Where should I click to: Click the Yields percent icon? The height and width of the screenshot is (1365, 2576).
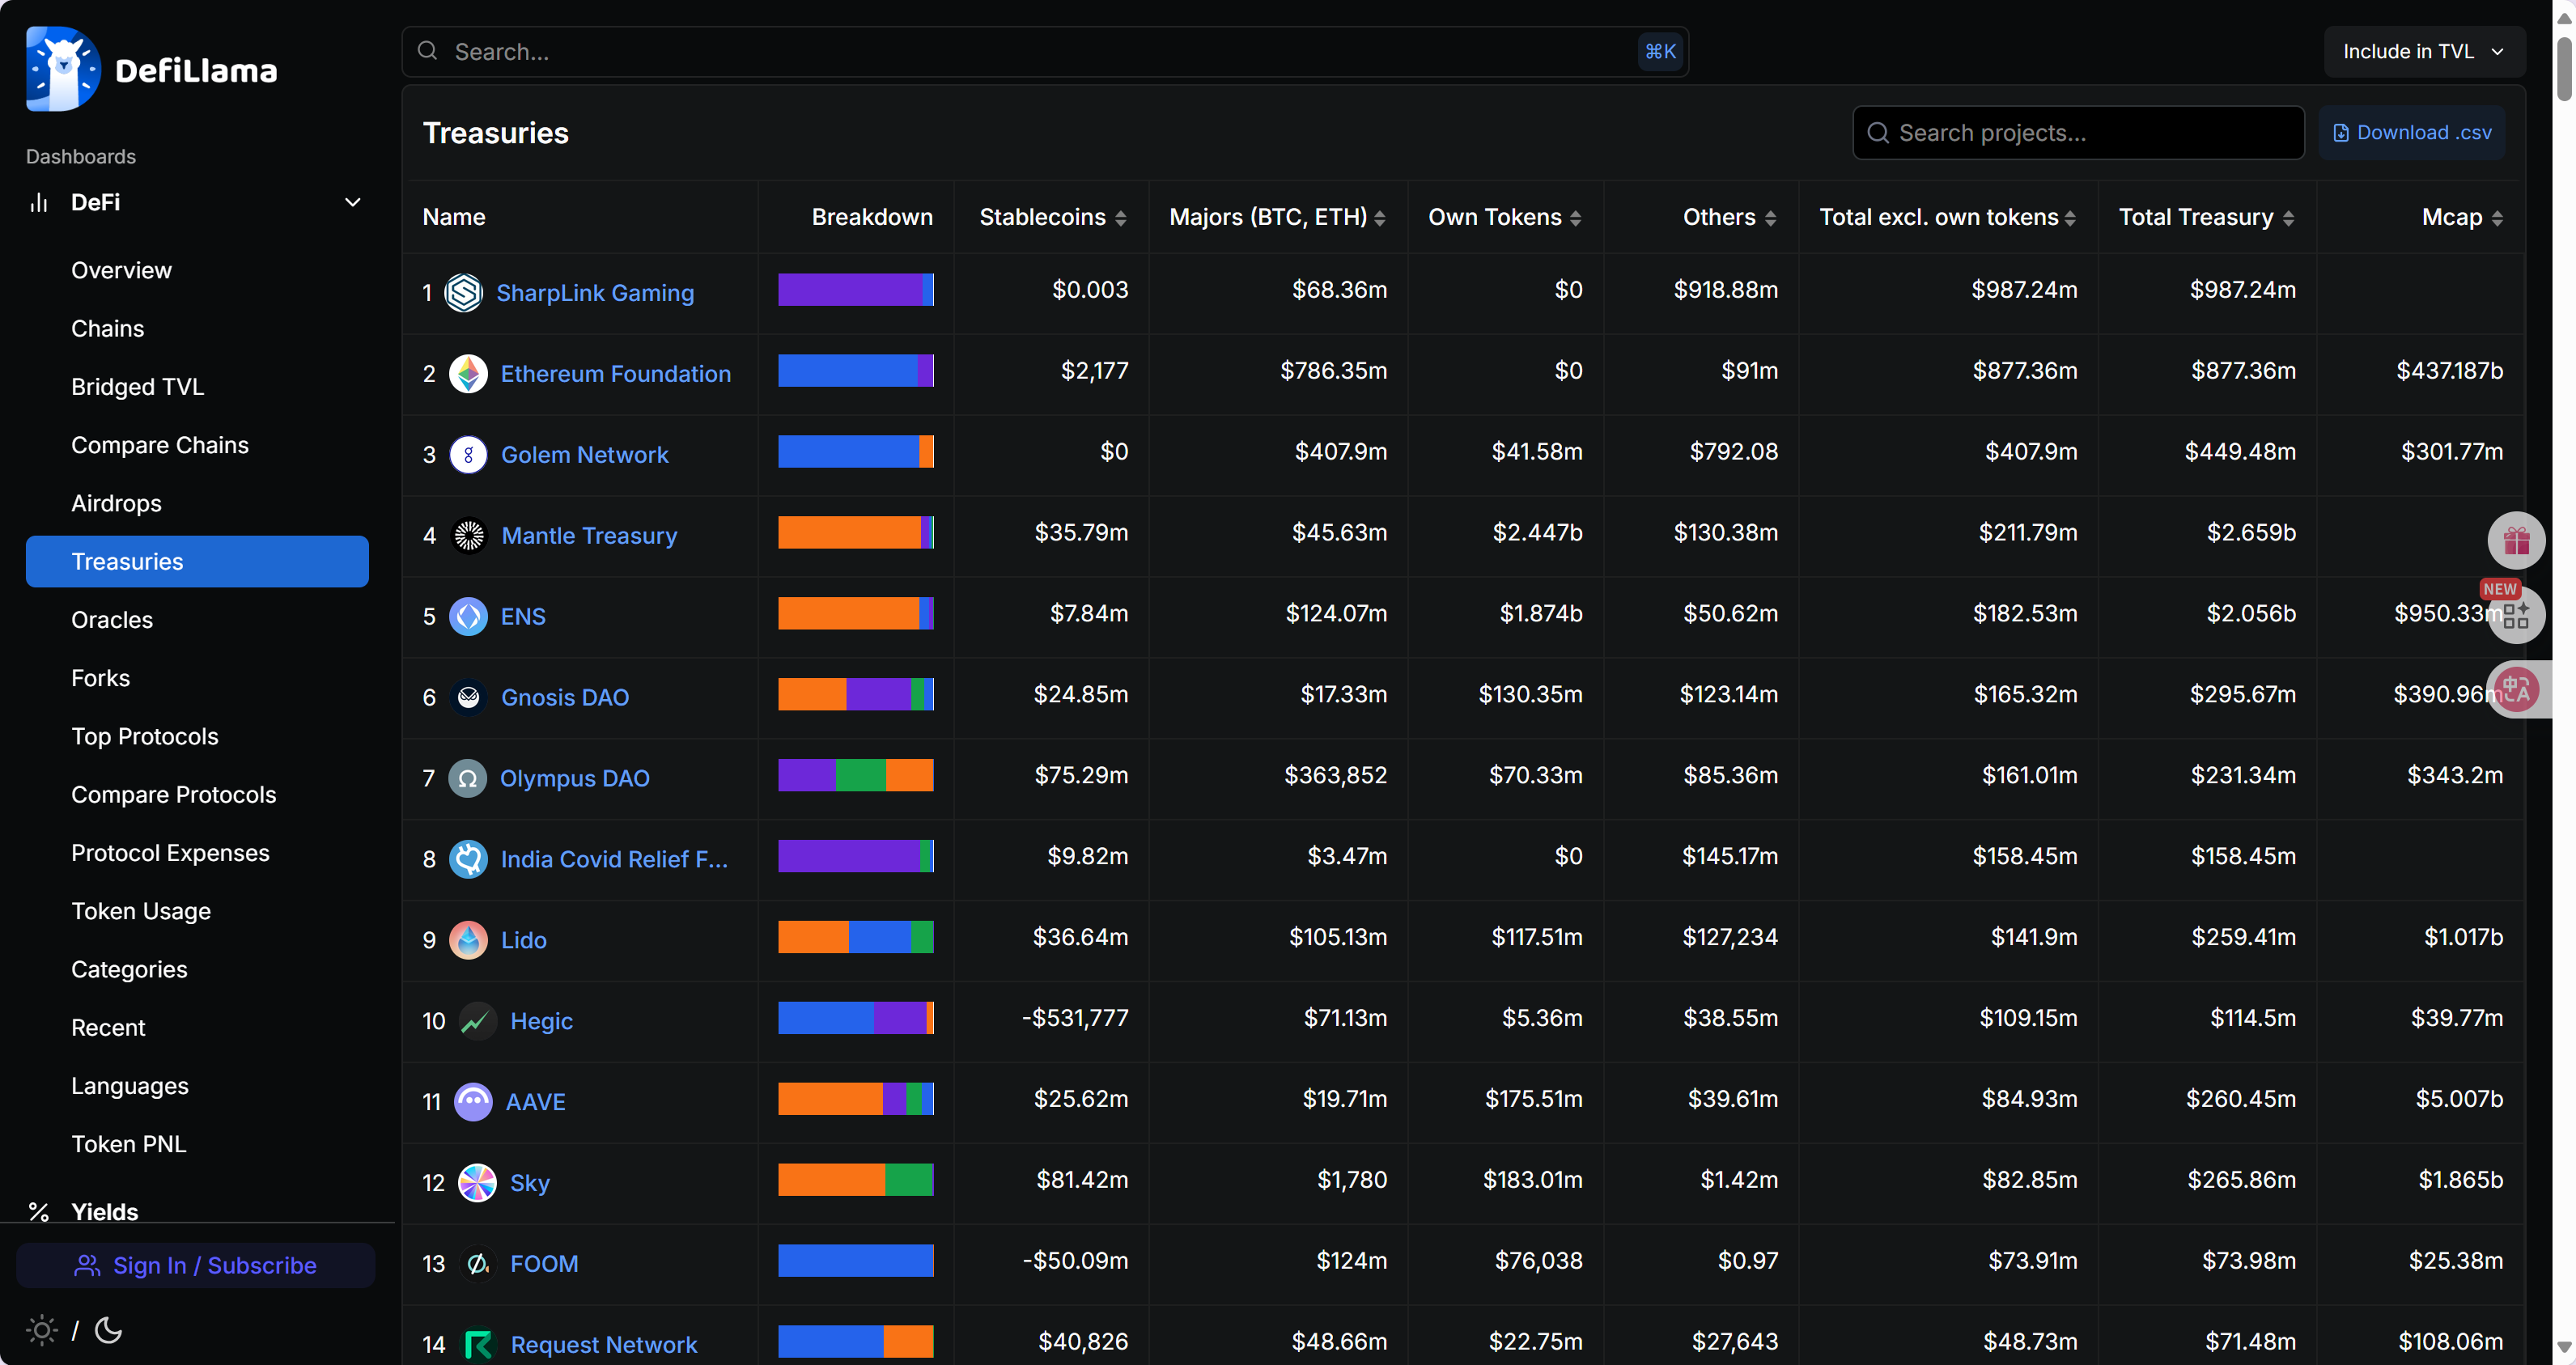pyautogui.click(x=39, y=1212)
